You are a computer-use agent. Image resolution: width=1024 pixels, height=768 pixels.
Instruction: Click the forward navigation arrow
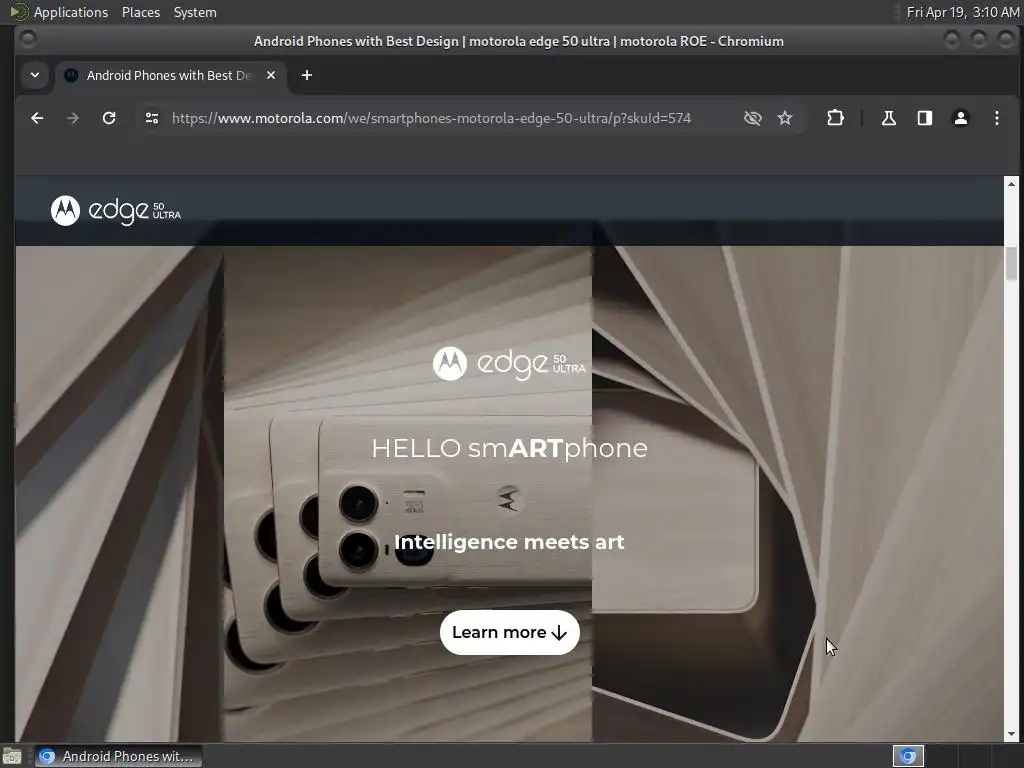click(72, 118)
